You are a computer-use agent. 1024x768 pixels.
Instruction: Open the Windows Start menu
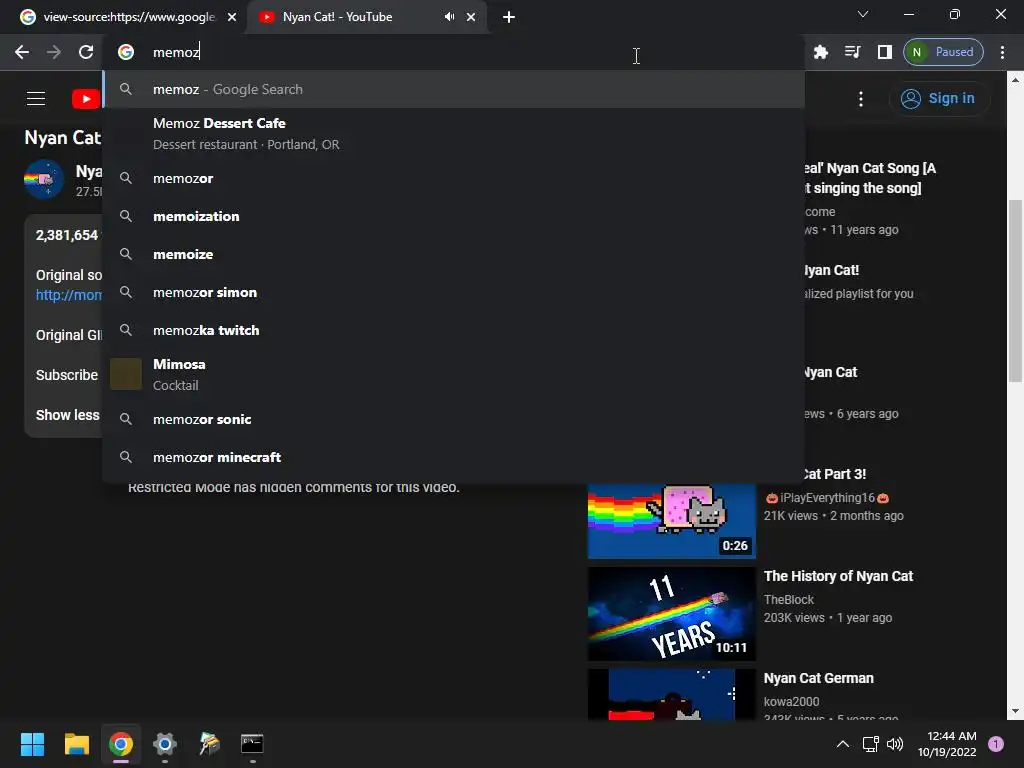32,744
